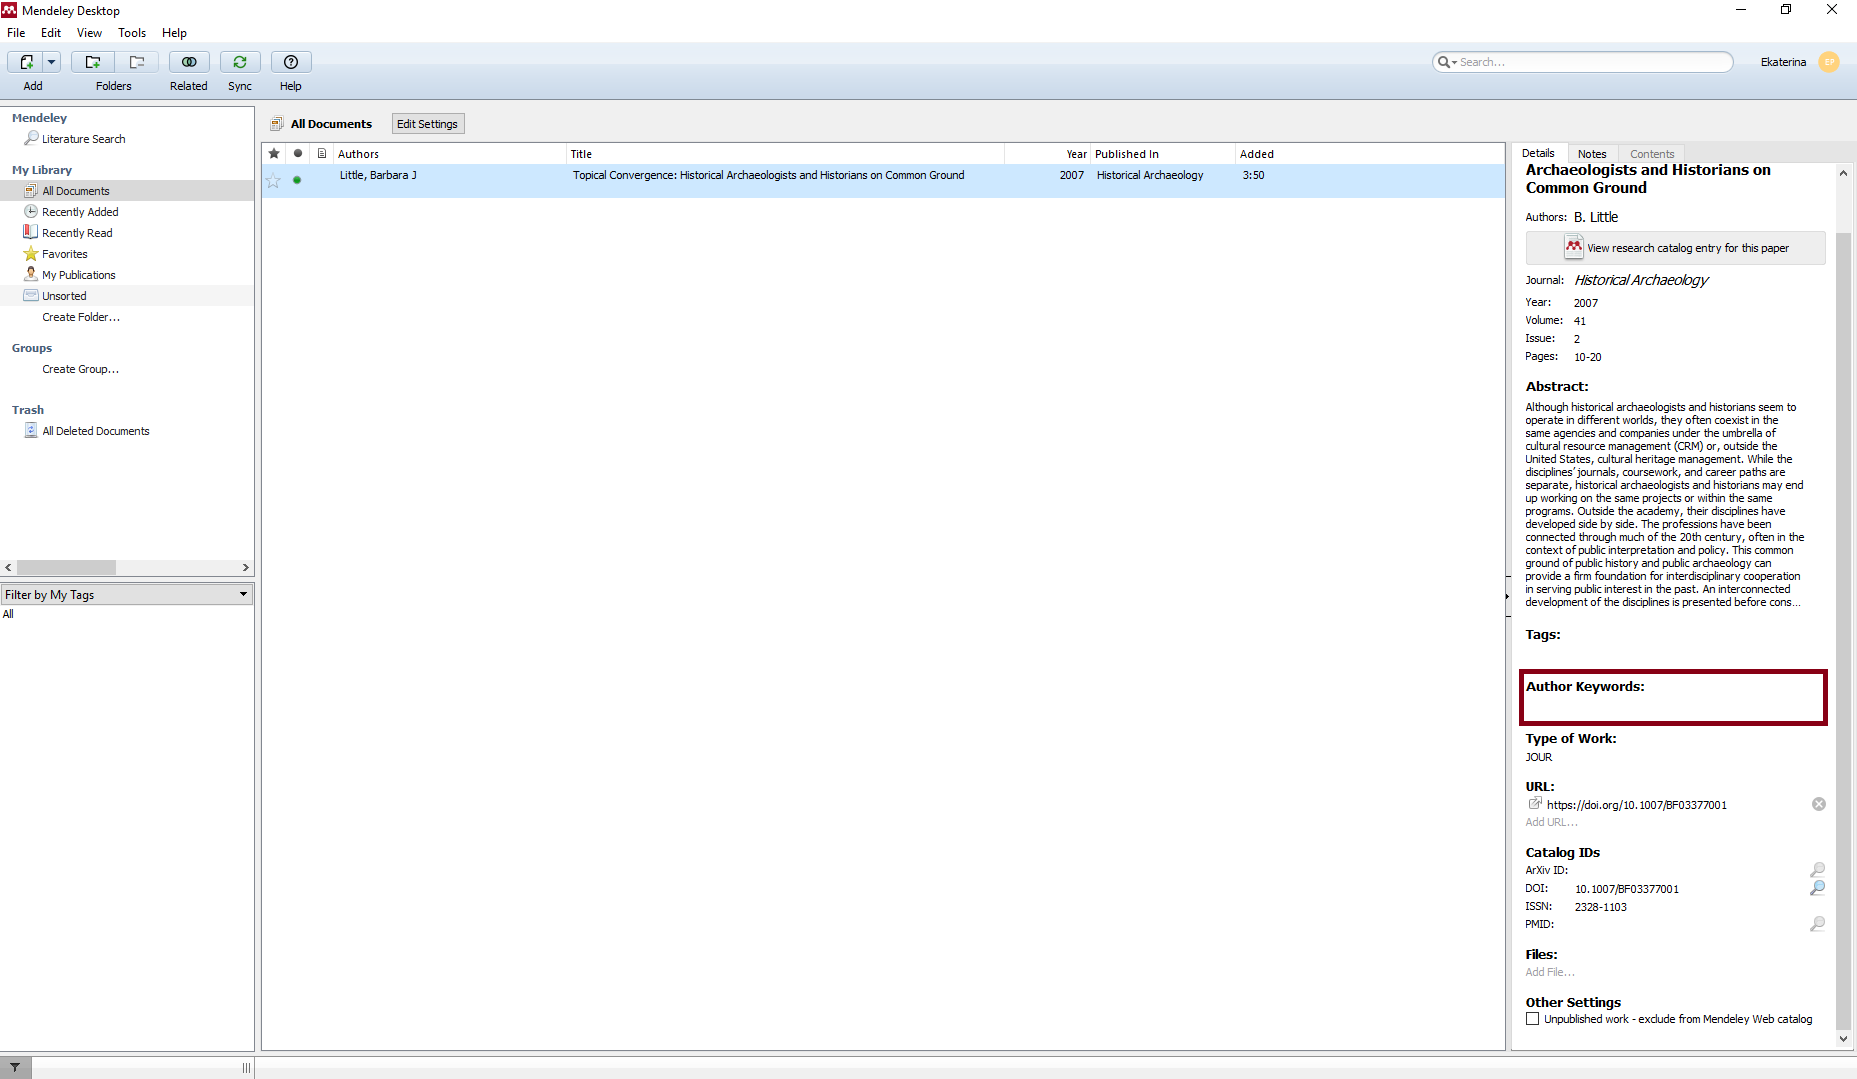The height and width of the screenshot is (1079, 1857).
Task: Click the B. Little author field
Action: tap(1596, 217)
